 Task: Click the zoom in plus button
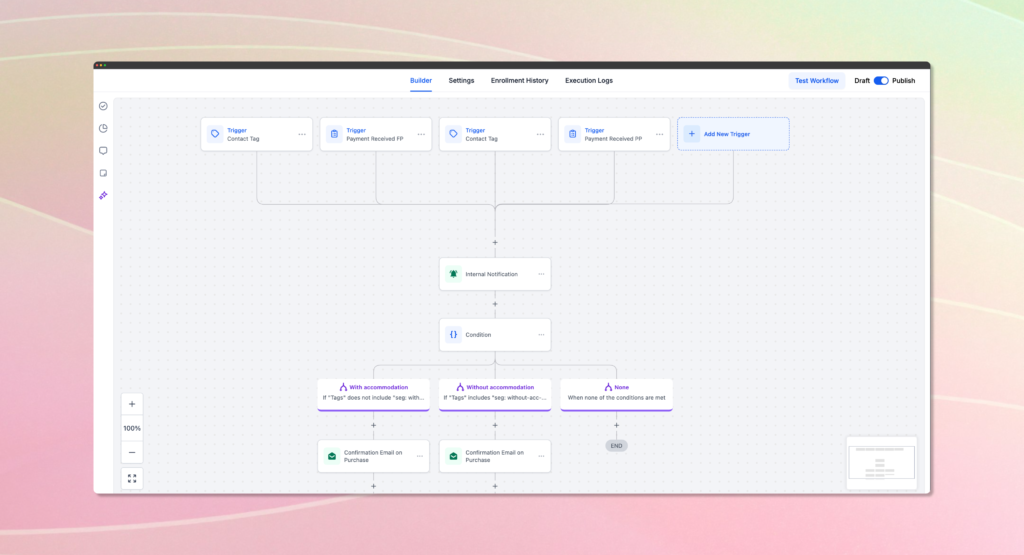point(132,404)
